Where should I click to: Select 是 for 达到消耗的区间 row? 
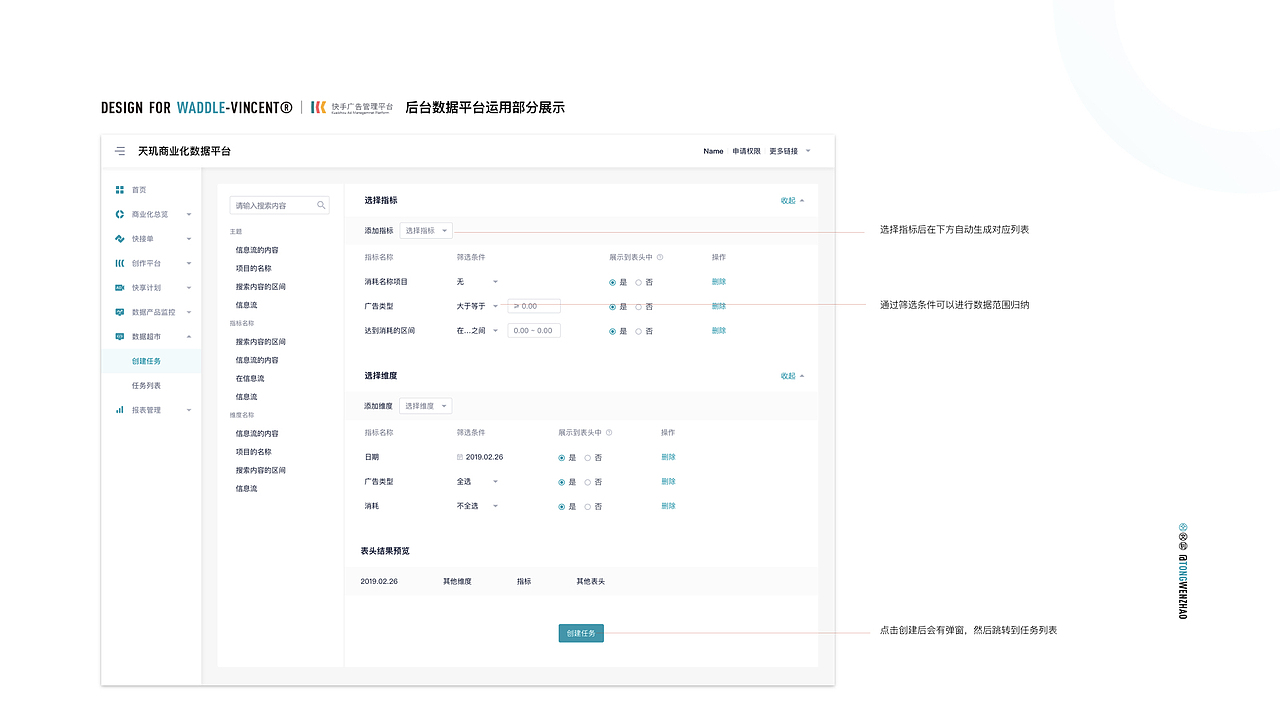[612, 331]
